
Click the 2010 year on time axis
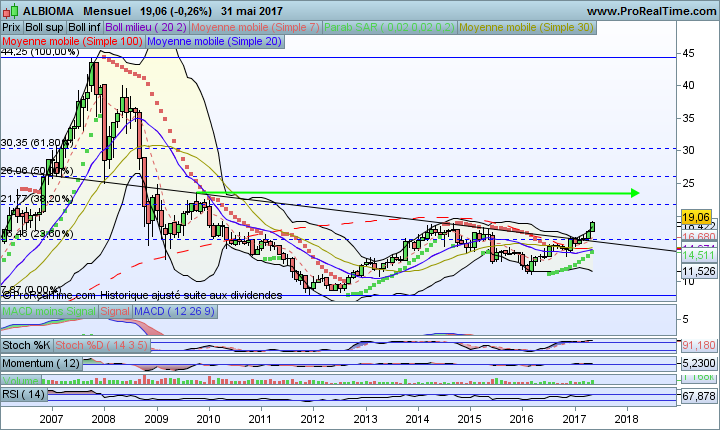click(x=208, y=419)
